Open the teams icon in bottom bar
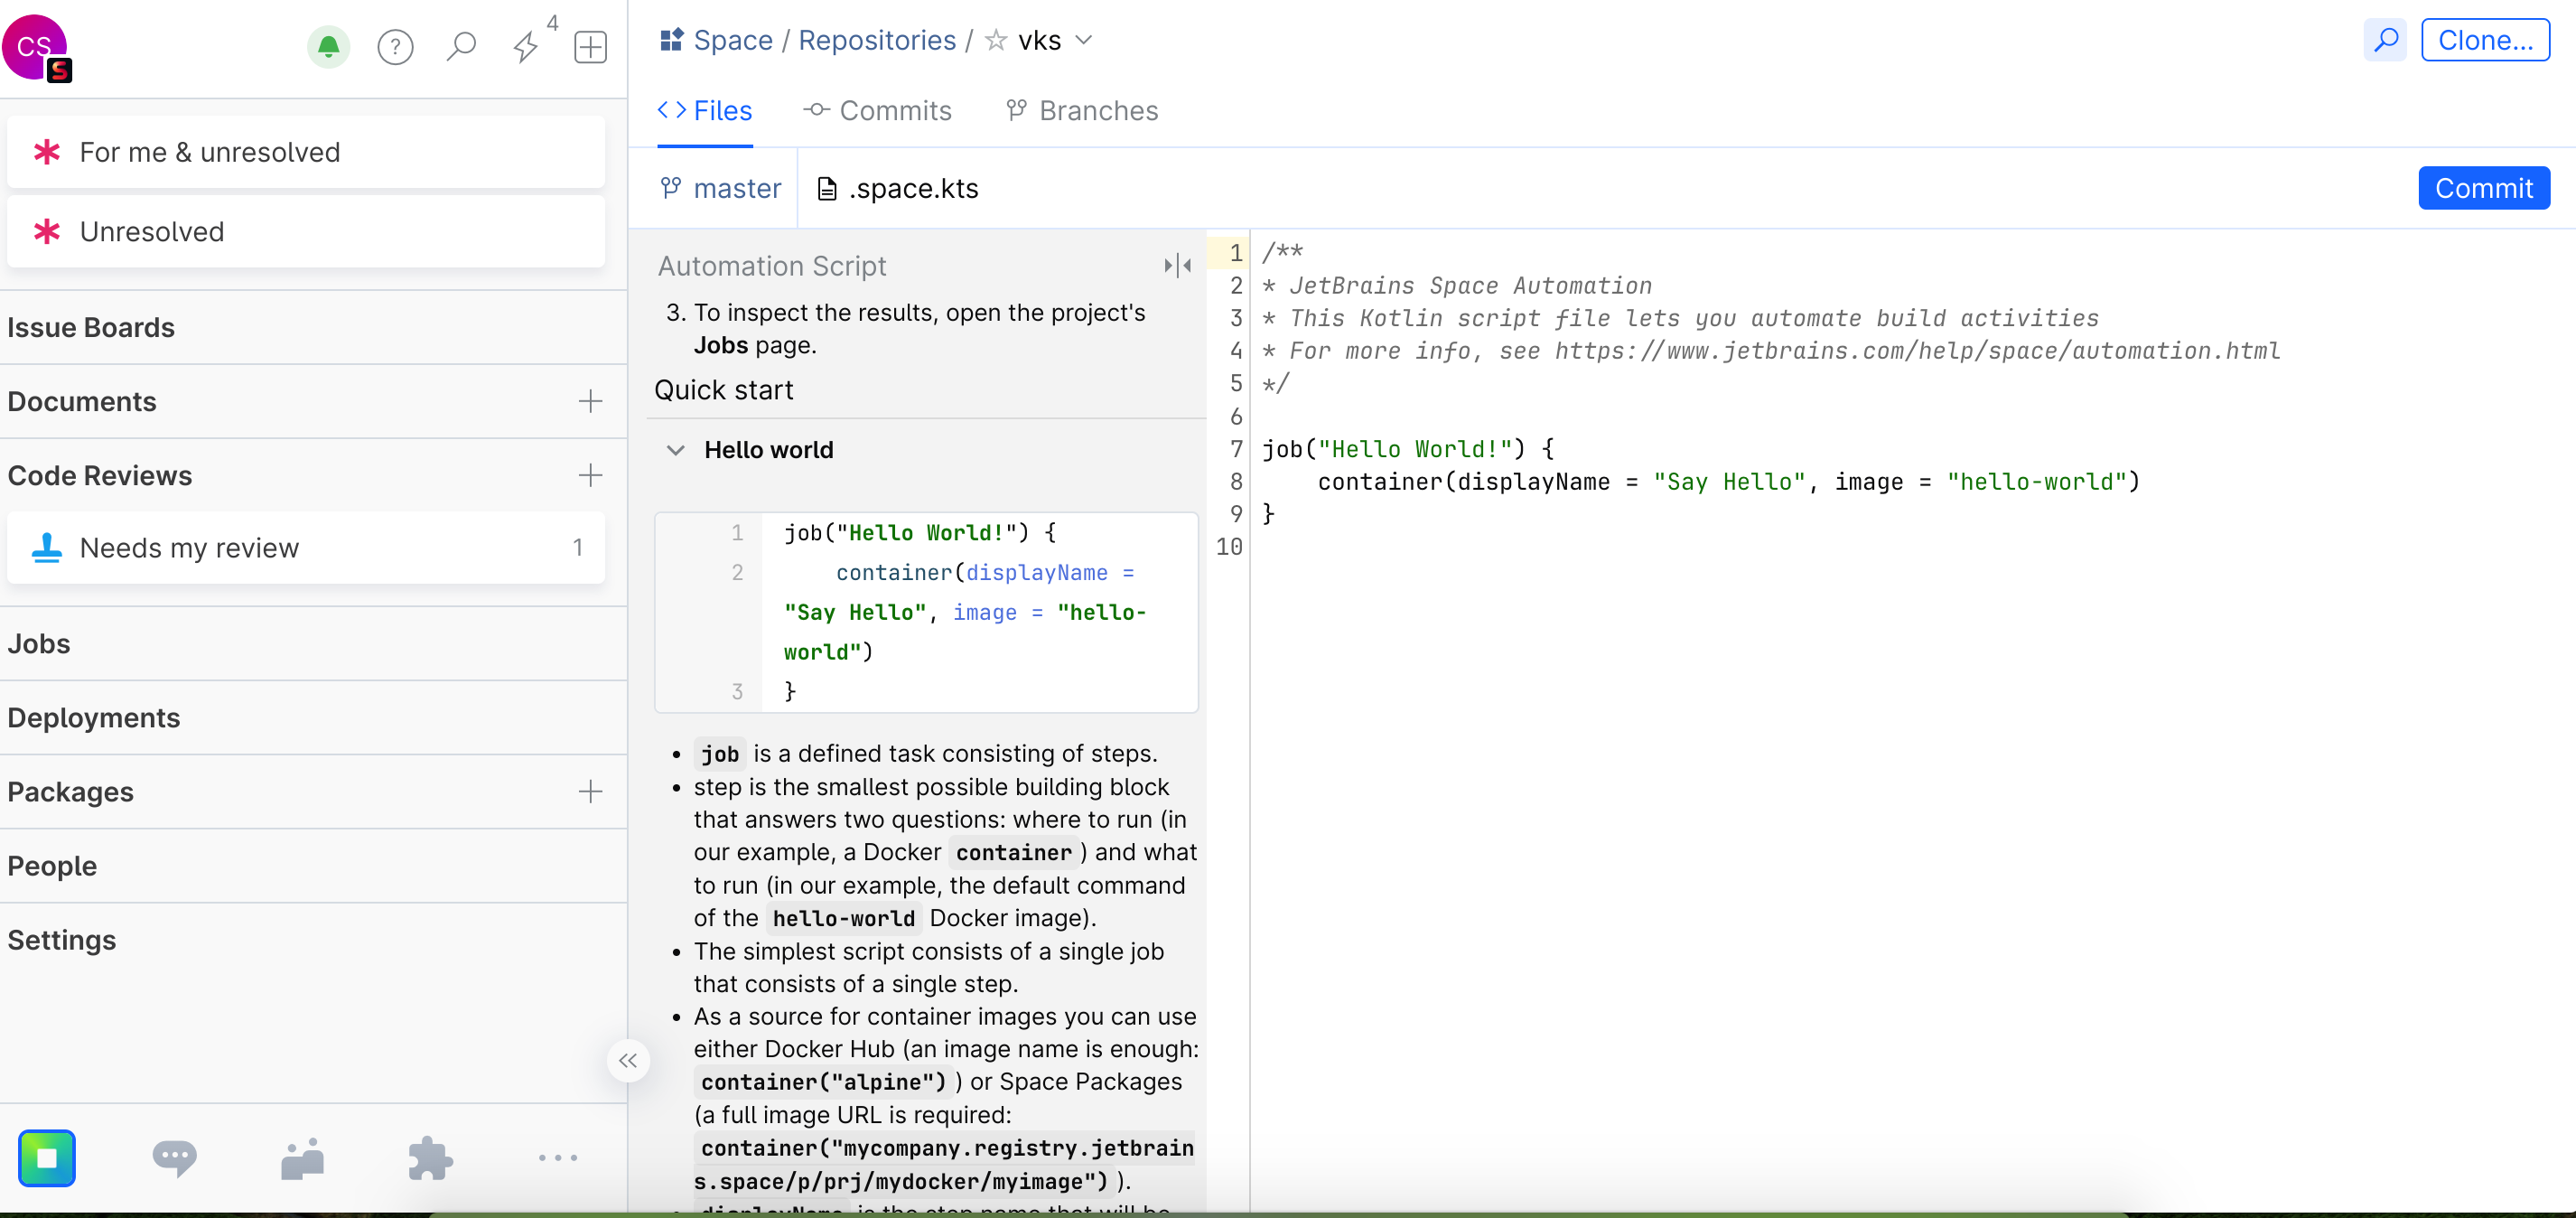2576x1218 pixels. (302, 1158)
